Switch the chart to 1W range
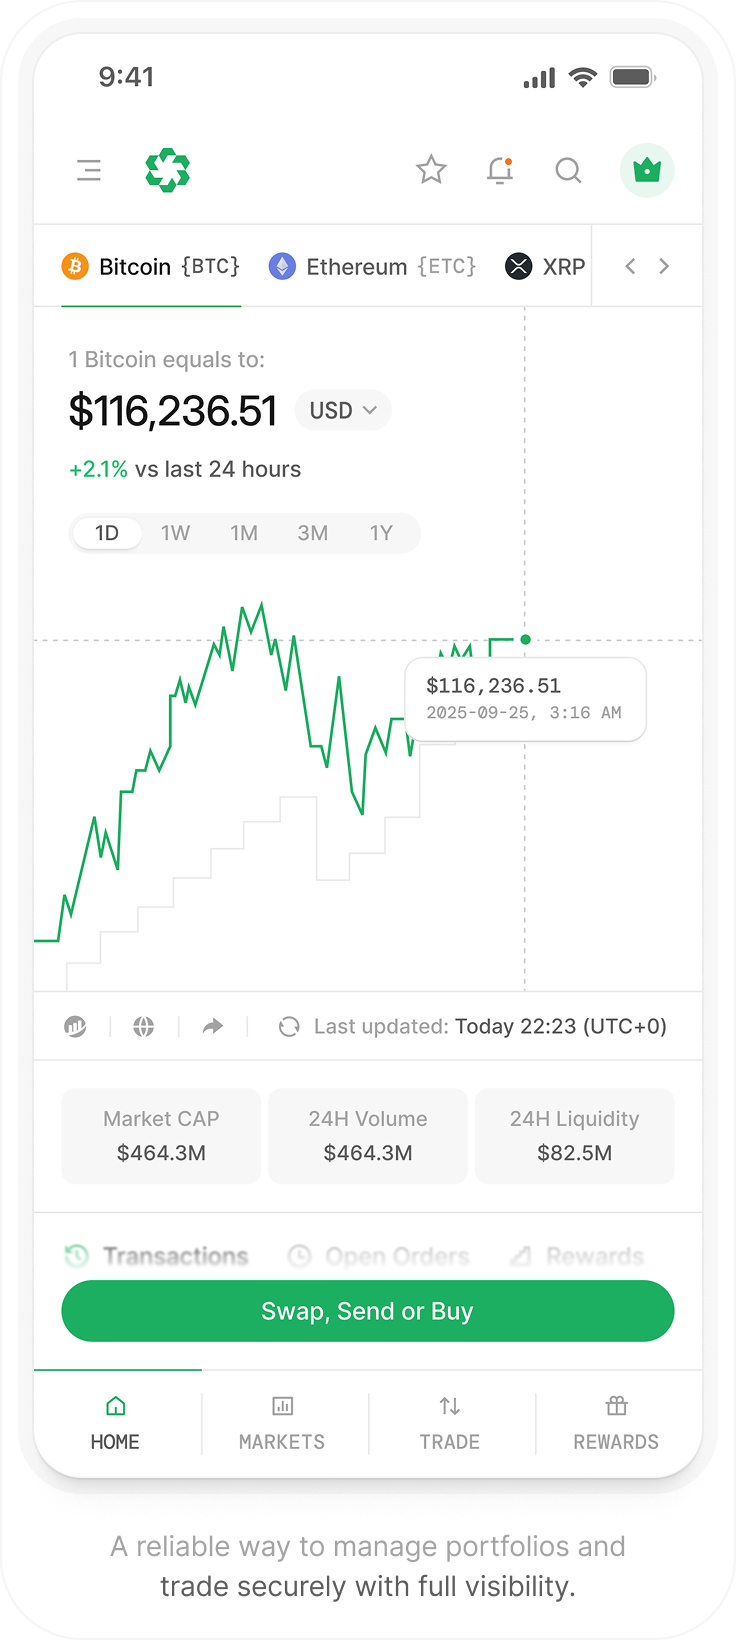Image resolution: width=736 pixels, height=1640 pixels. point(175,533)
